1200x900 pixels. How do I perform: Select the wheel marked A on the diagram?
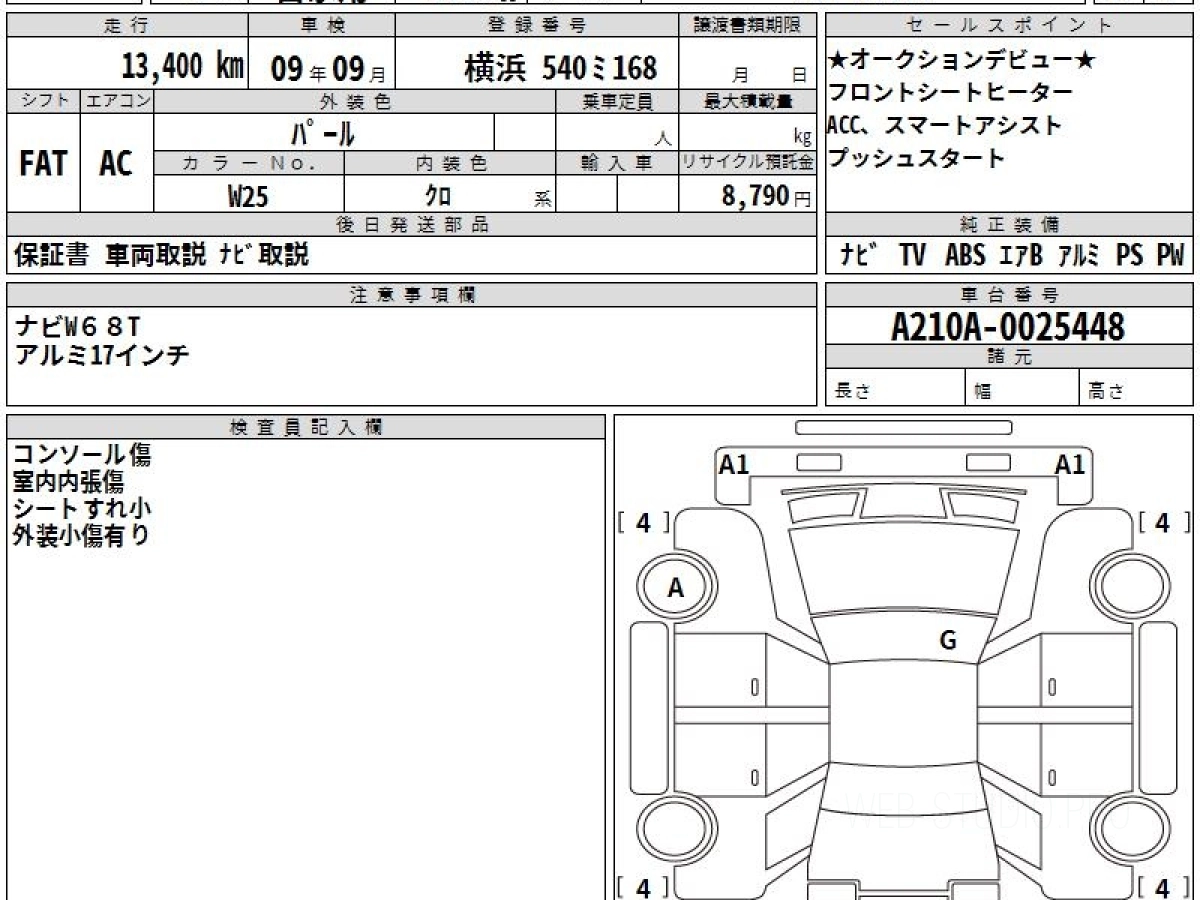point(677,589)
